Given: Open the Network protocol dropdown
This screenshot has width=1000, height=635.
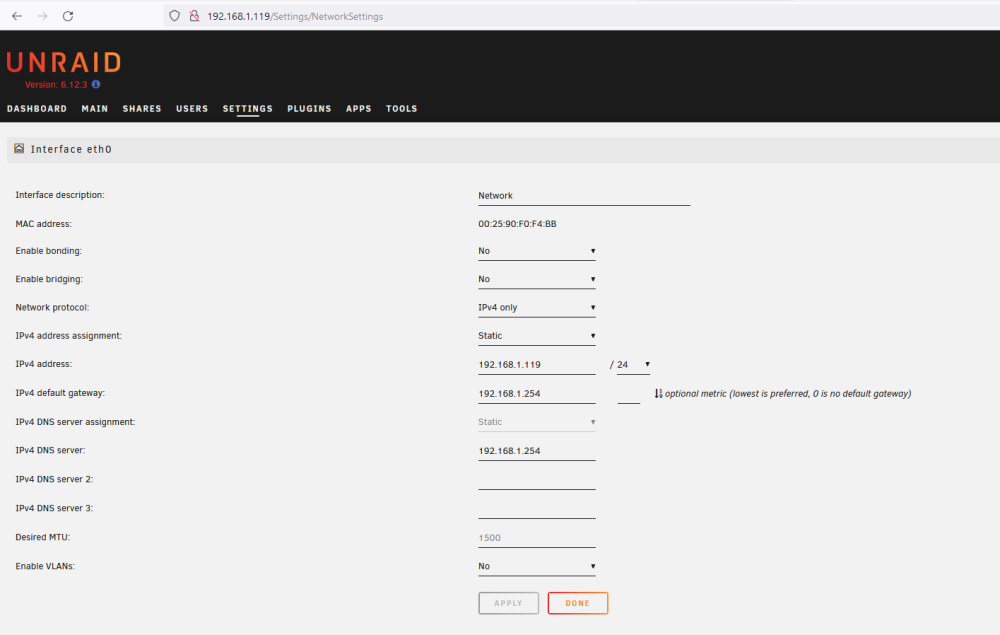Looking at the screenshot, I should [x=536, y=307].
